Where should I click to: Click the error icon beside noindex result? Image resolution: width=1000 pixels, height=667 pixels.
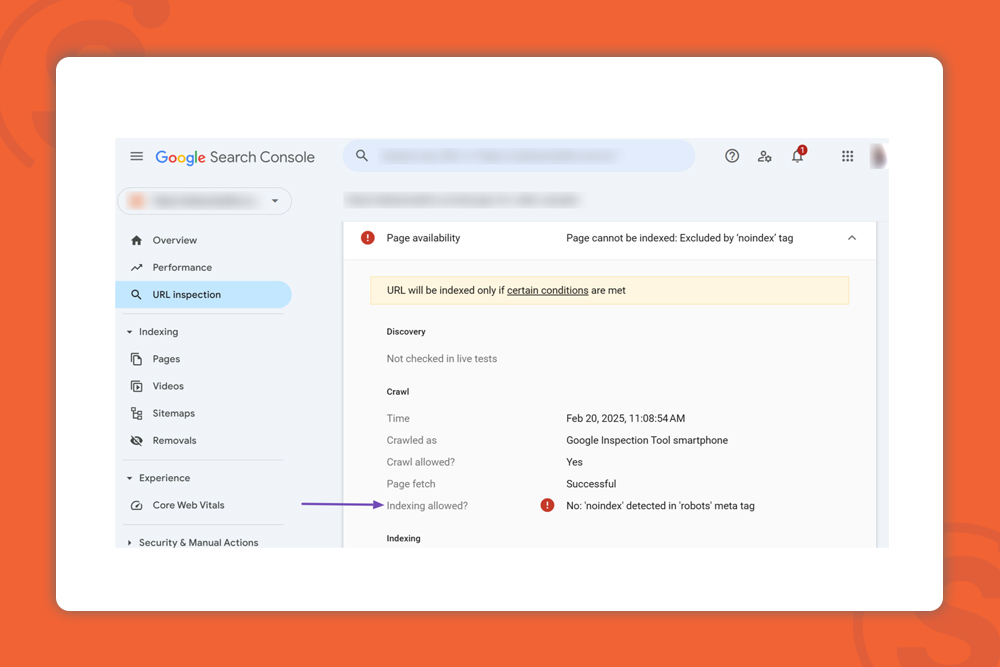point(547,505)
